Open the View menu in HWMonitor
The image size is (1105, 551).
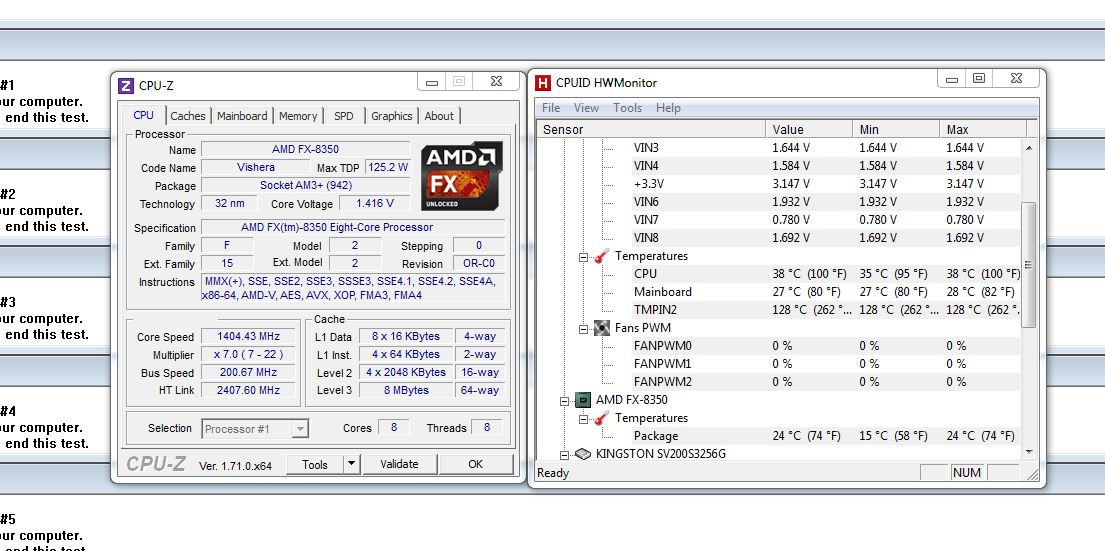pyautogui.click(x=586, y=108)
